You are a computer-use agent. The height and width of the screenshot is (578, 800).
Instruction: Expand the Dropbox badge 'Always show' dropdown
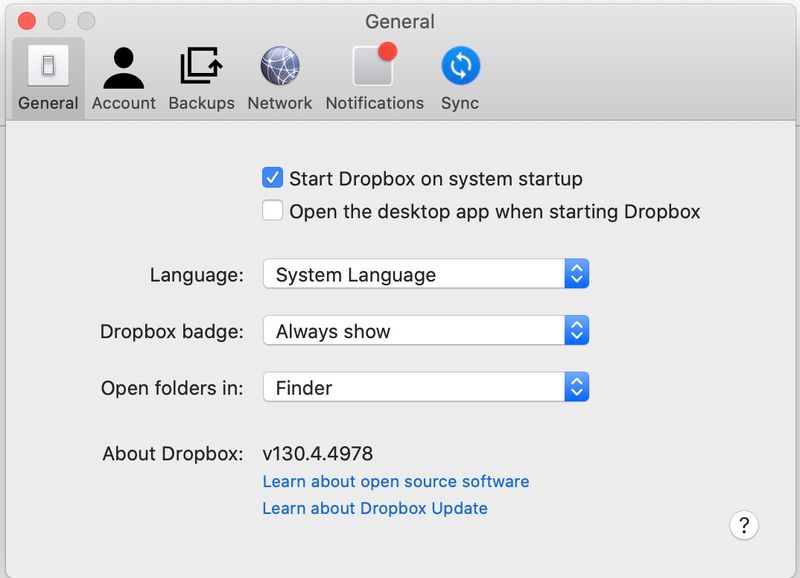click(x=426, y=331)
